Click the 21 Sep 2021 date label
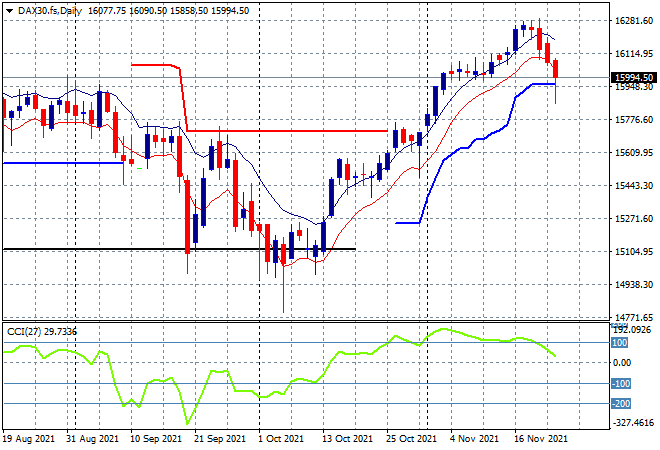This screenshot has width=660, height=450. 220,438
